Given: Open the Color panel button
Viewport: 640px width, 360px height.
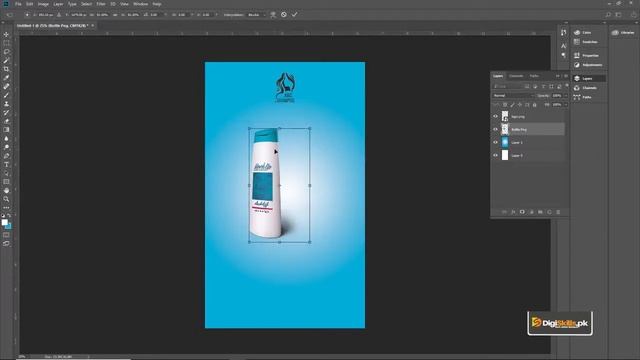Looking at the screenshot, I should click(x=583, y=32).
